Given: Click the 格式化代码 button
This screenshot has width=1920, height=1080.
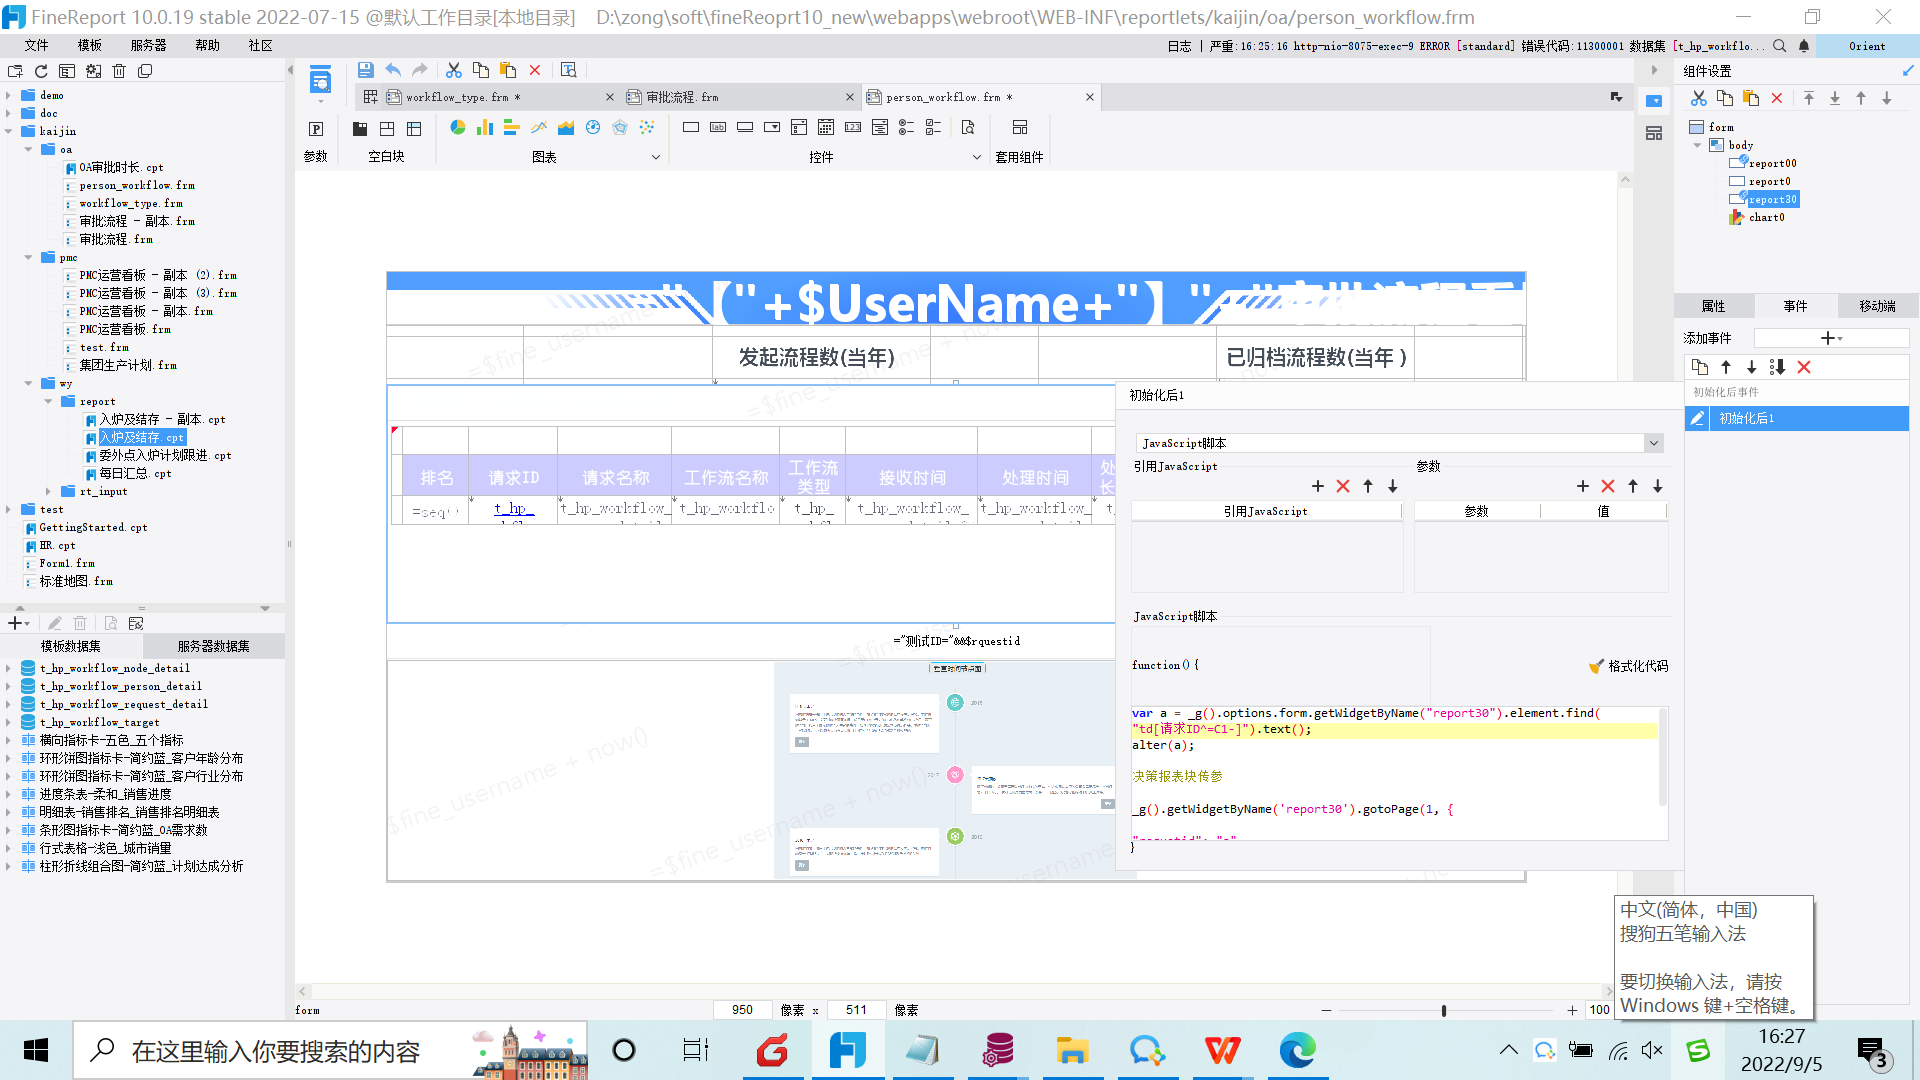Looking at the screenshot, I should 1629,666.
